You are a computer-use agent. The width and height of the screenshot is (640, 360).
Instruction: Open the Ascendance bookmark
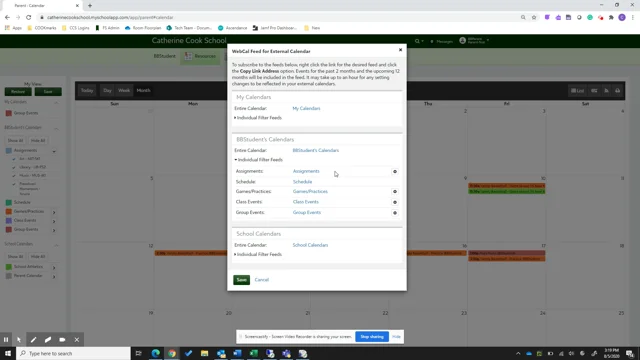click(233, 28)
